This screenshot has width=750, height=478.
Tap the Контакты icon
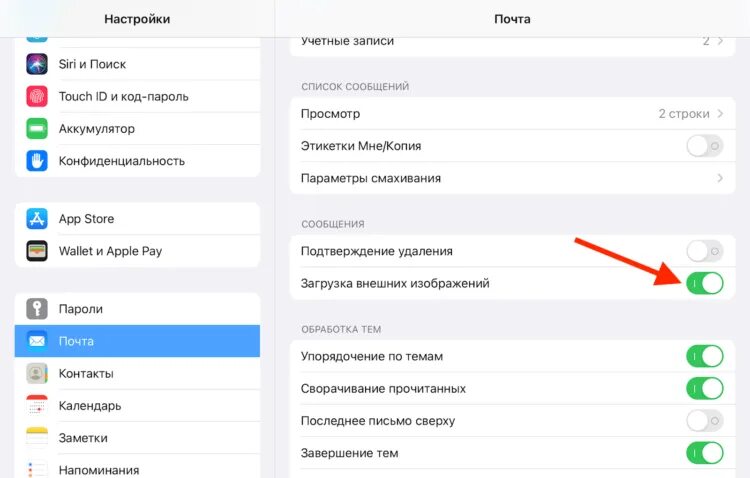(38, 374)
